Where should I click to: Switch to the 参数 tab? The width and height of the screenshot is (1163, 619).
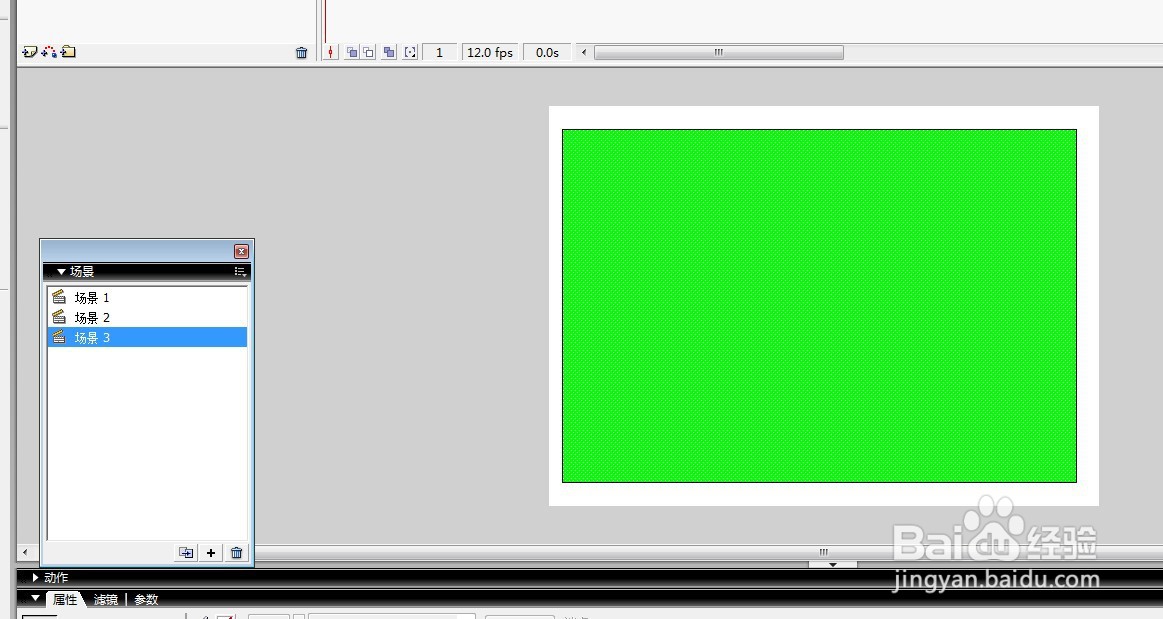coord(146,600)
